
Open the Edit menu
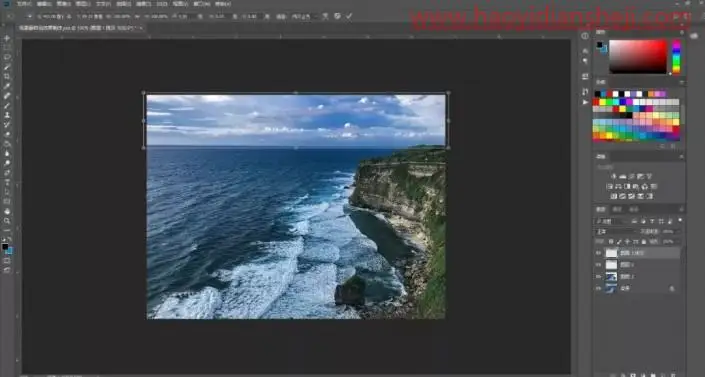tap(44, 4)
